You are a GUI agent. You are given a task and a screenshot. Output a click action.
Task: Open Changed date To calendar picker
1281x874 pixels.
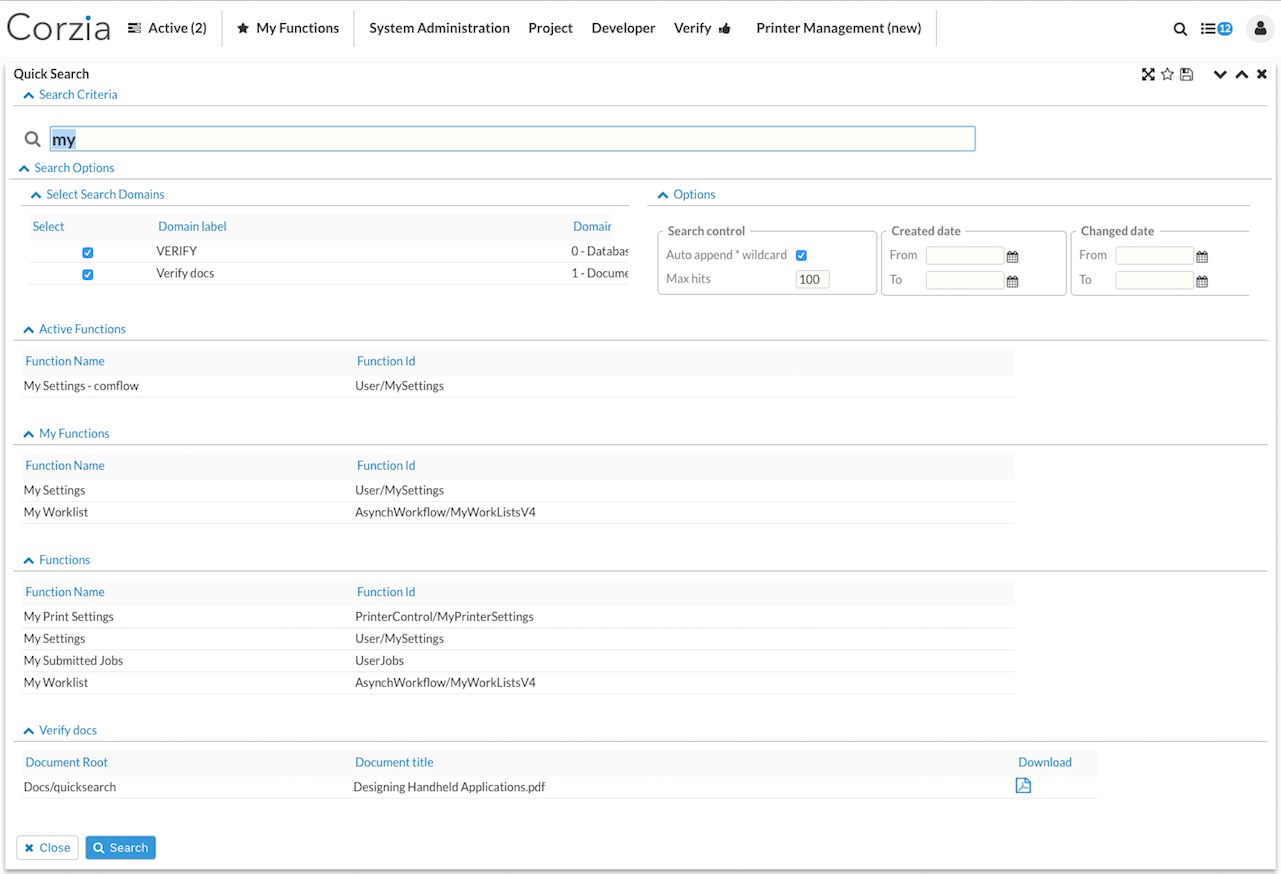tap(1202, 281)
